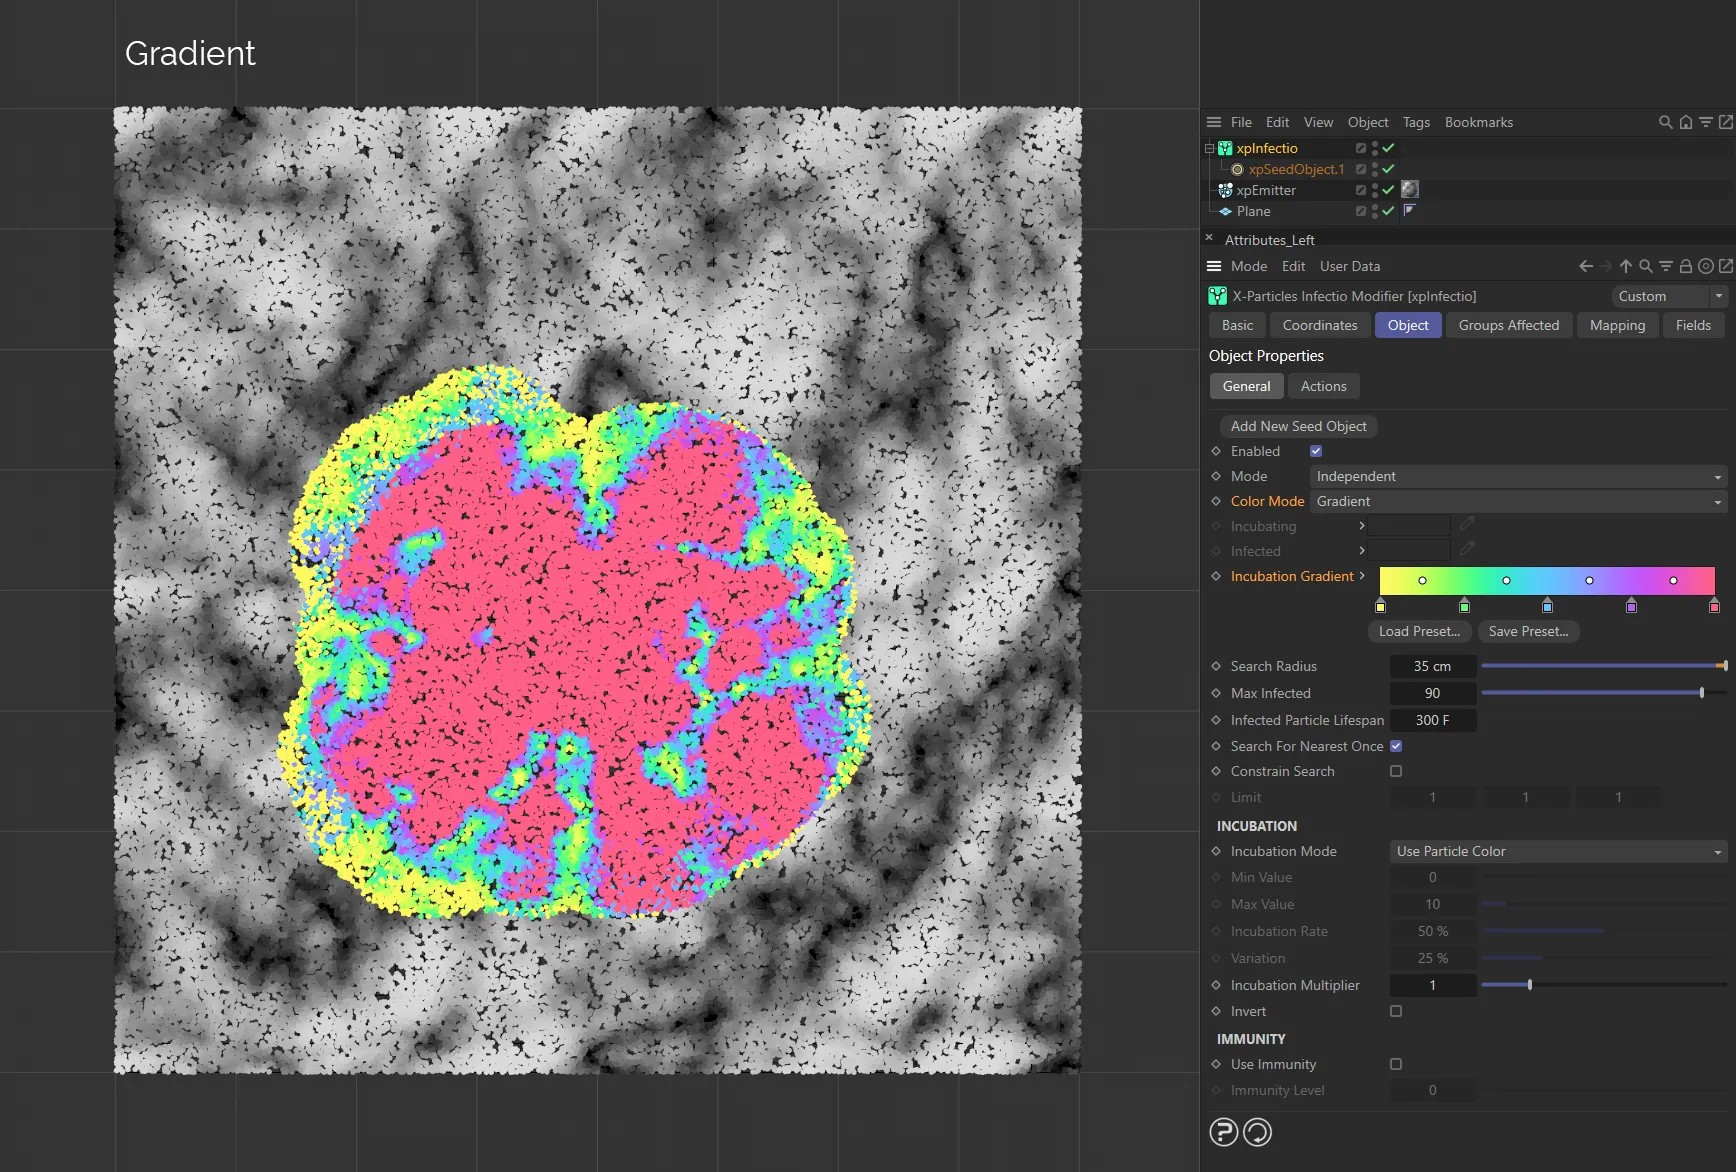Click Add New Seed Object
The height and width of the screenshot is (1172, 1736).
(1297, 426)
